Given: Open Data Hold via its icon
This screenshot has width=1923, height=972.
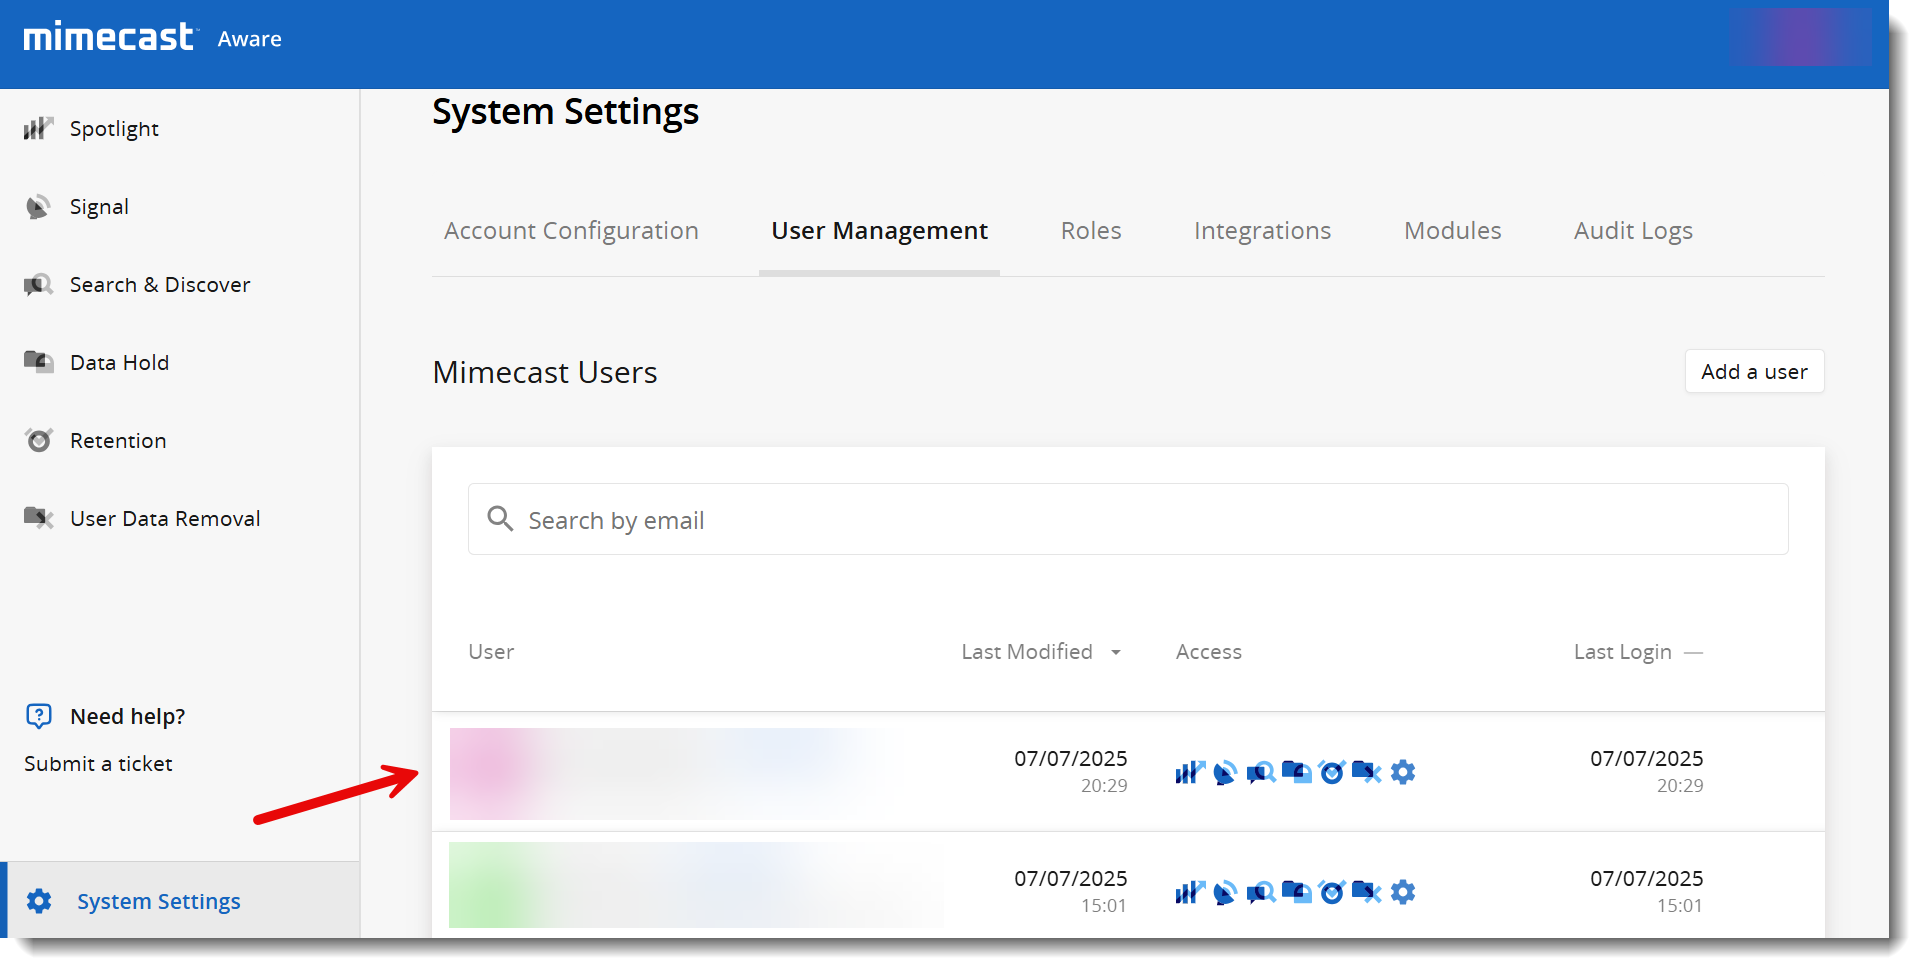Looking at the screenshot, I should click(38, 362).
